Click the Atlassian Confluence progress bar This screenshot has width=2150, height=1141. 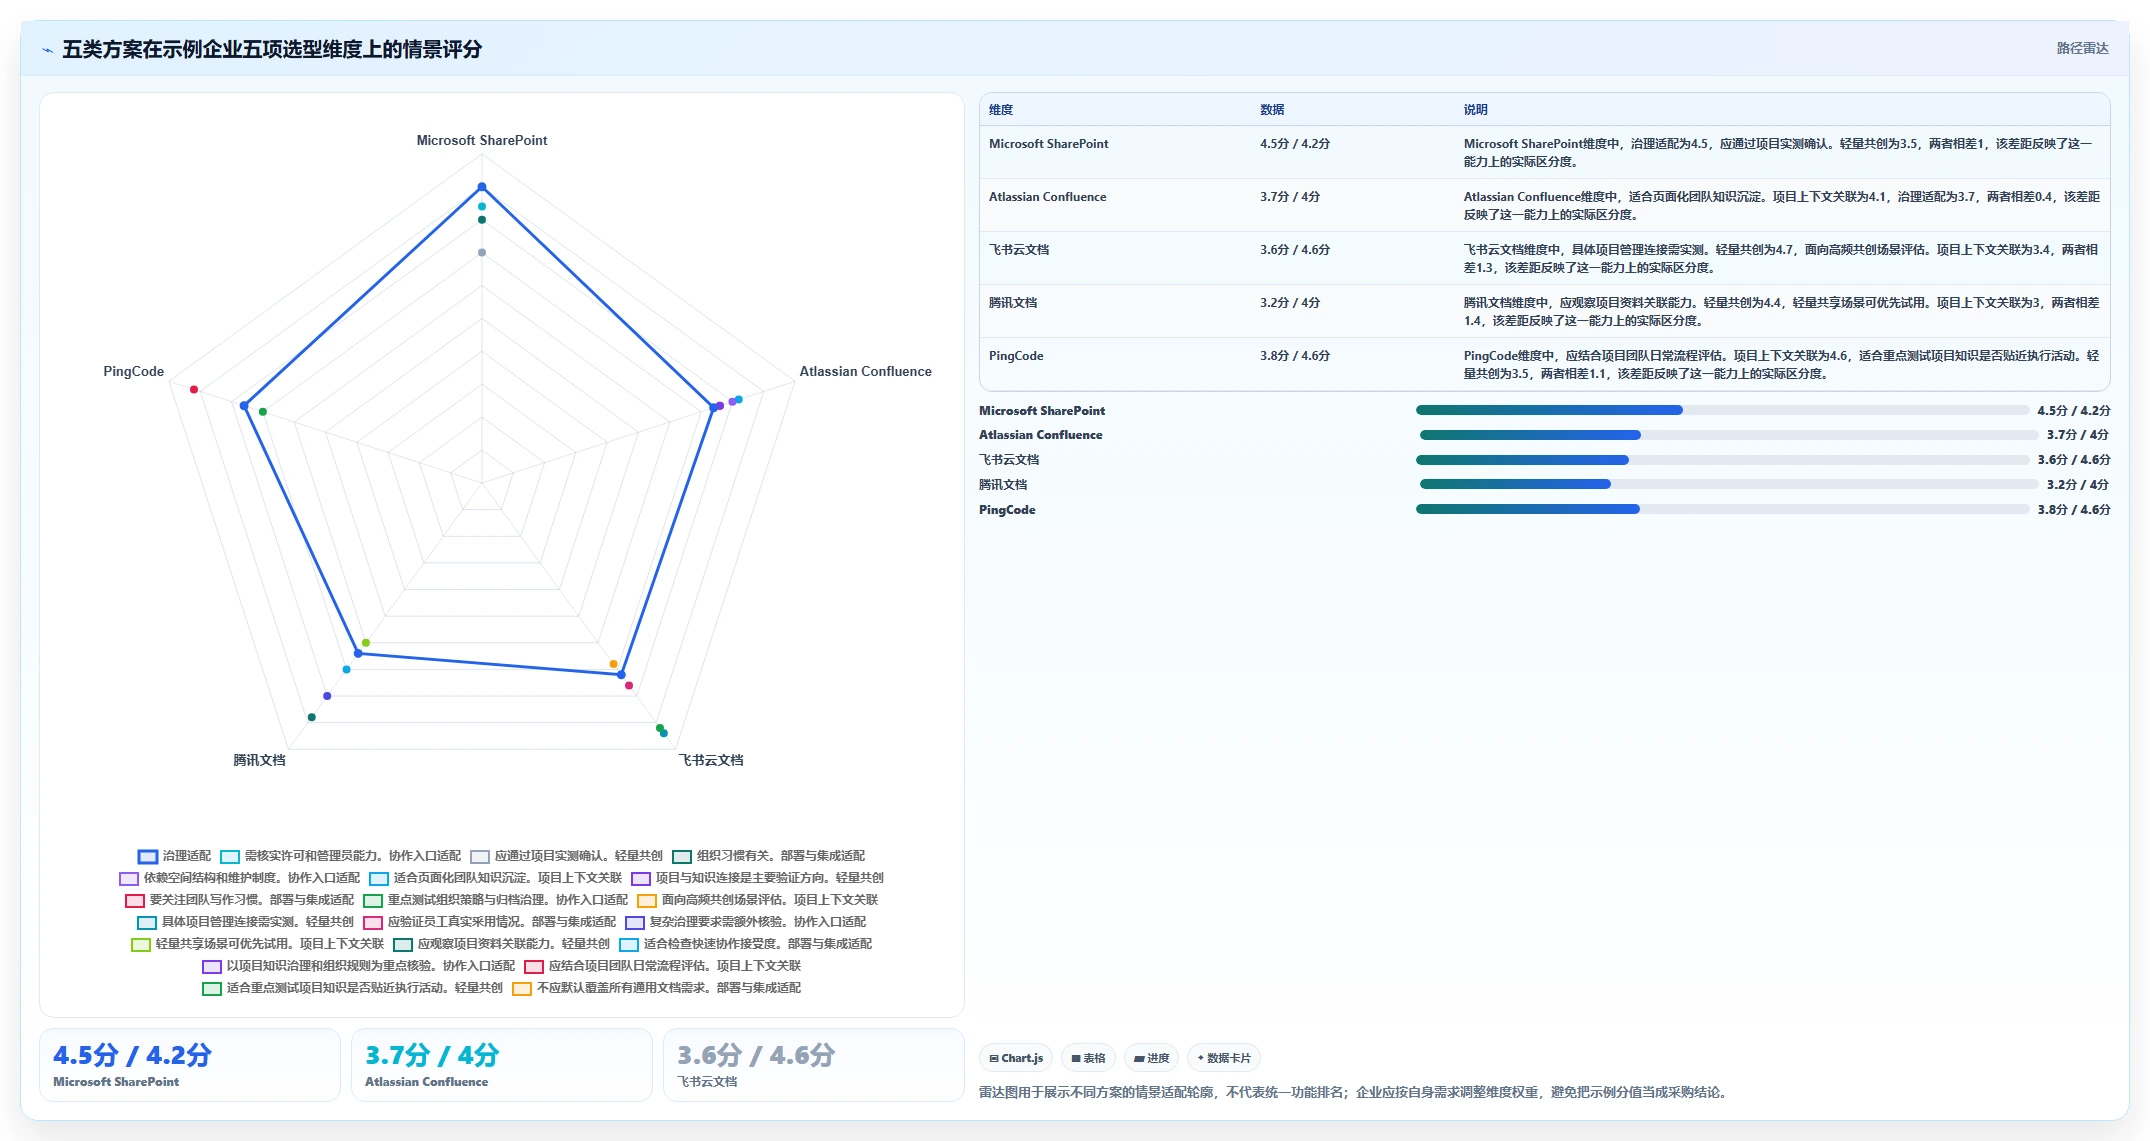click(1728, 435)
